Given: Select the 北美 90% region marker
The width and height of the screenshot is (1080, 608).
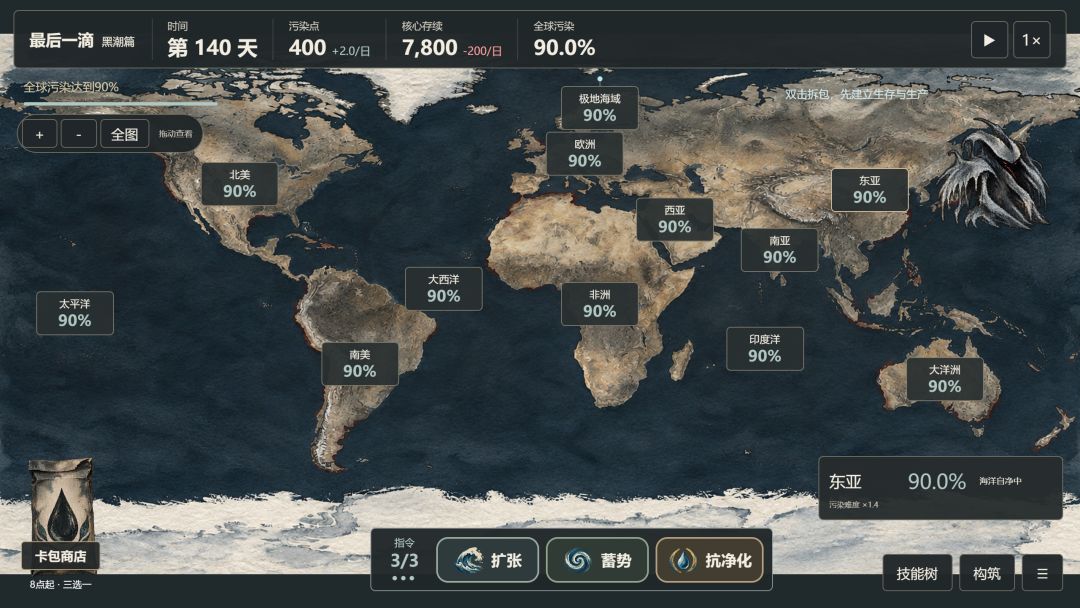Looking at the screenshot, I should pyautogui.click(x=239, y=184).
